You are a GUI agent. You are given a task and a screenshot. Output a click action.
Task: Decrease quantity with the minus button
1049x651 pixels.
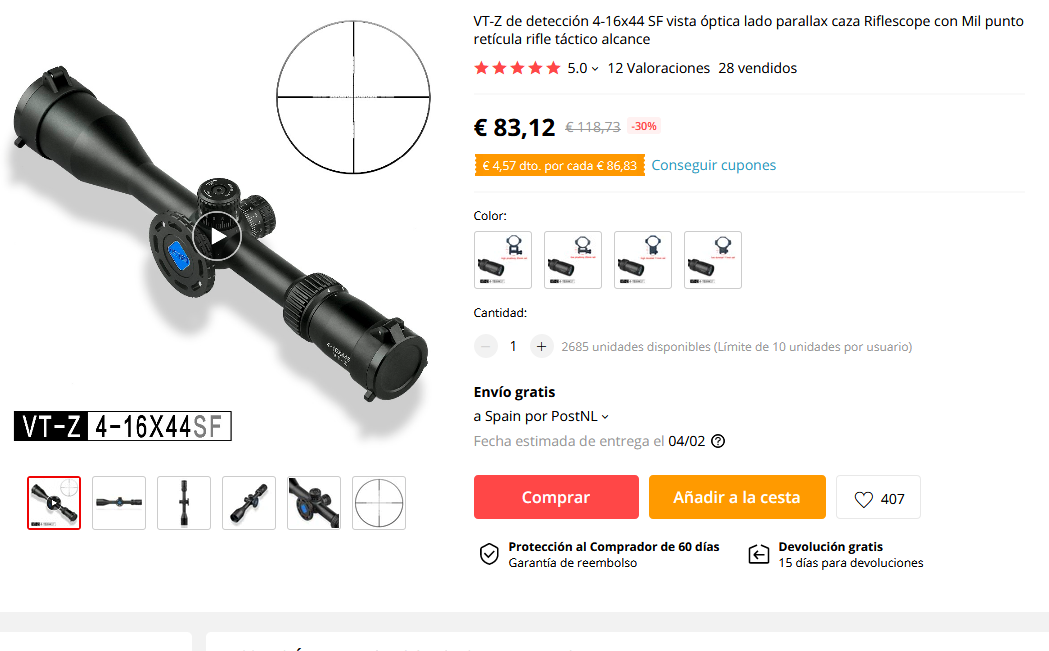[x=486, y=347]
